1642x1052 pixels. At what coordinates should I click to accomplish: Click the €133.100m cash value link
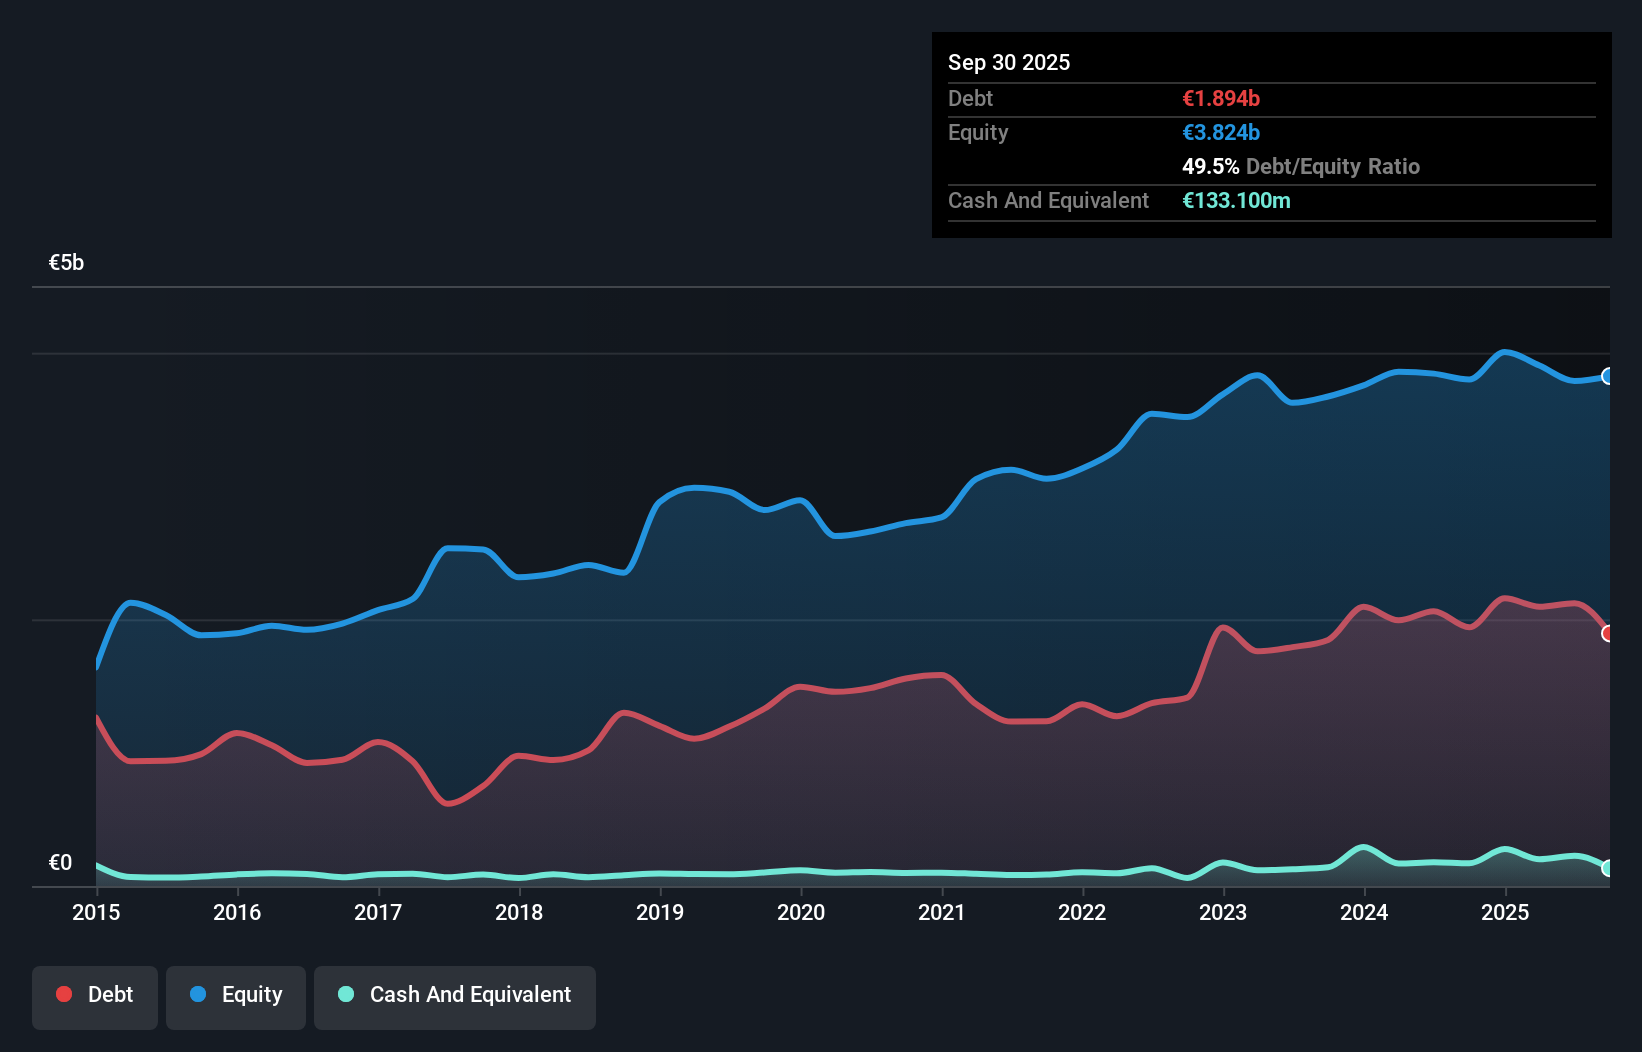[1238, 200]
